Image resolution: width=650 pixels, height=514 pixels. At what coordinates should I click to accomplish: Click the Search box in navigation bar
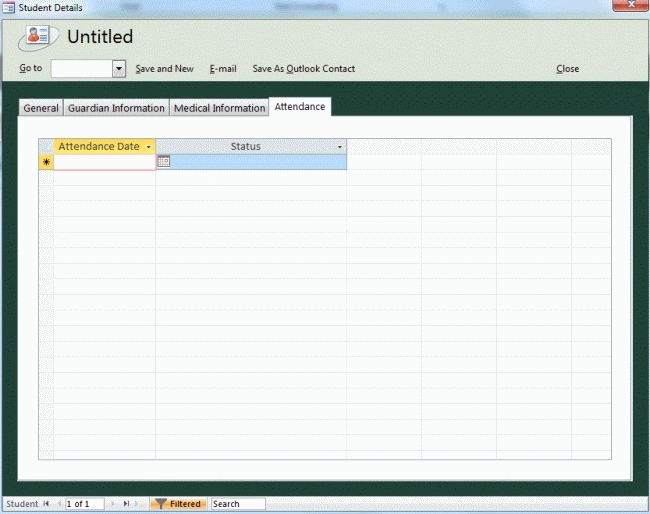click(238, 504)
